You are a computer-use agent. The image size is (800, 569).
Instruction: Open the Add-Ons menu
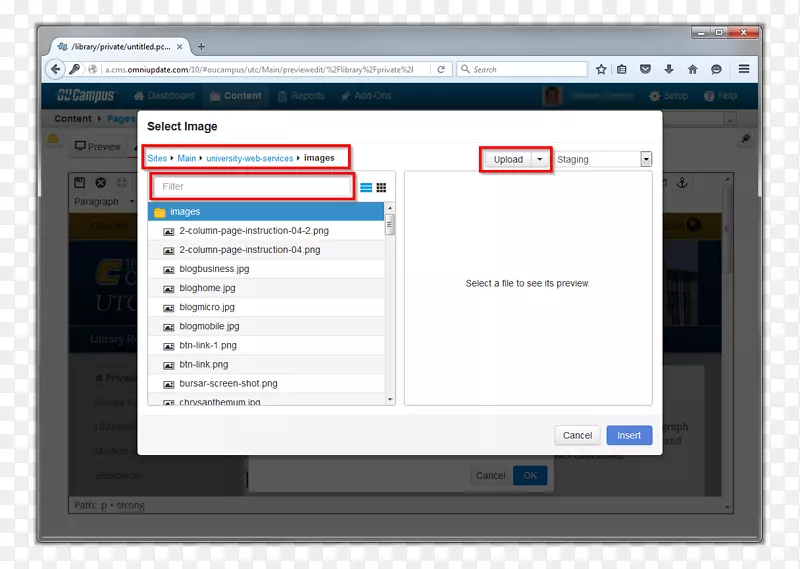tap(366, 95)
